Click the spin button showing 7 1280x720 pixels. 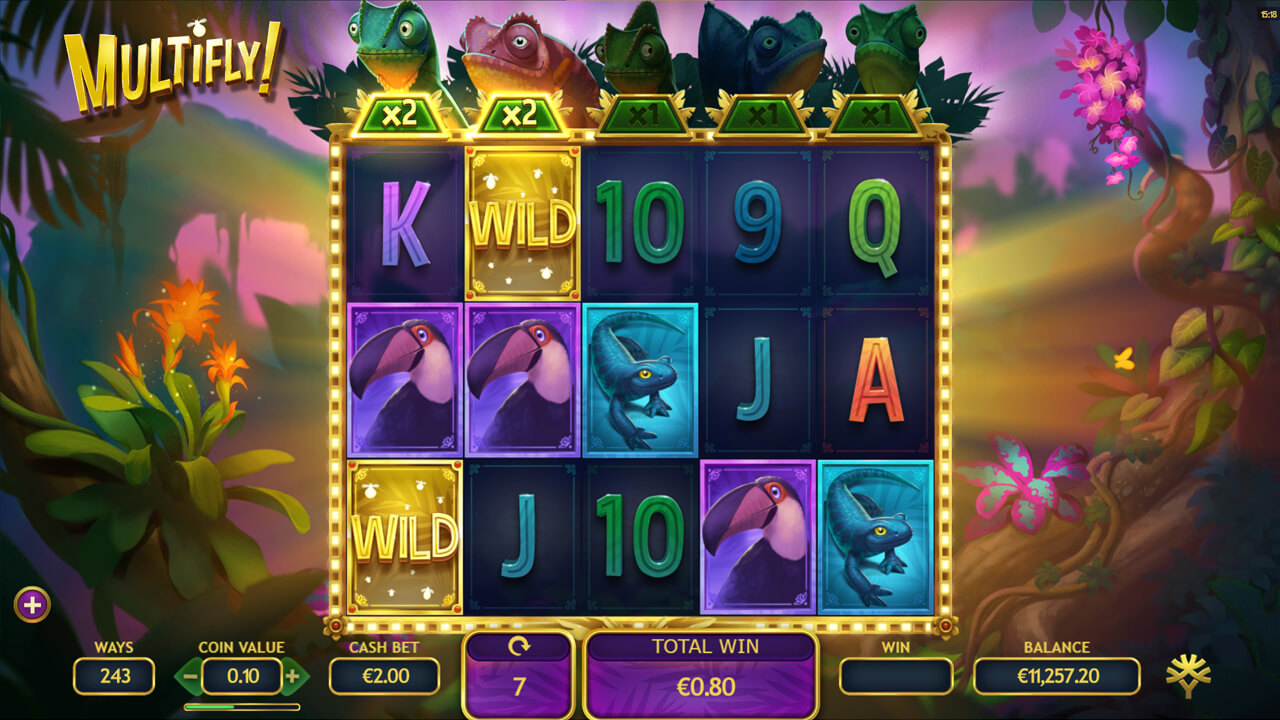pyautogui.click(x=518, y=674)
